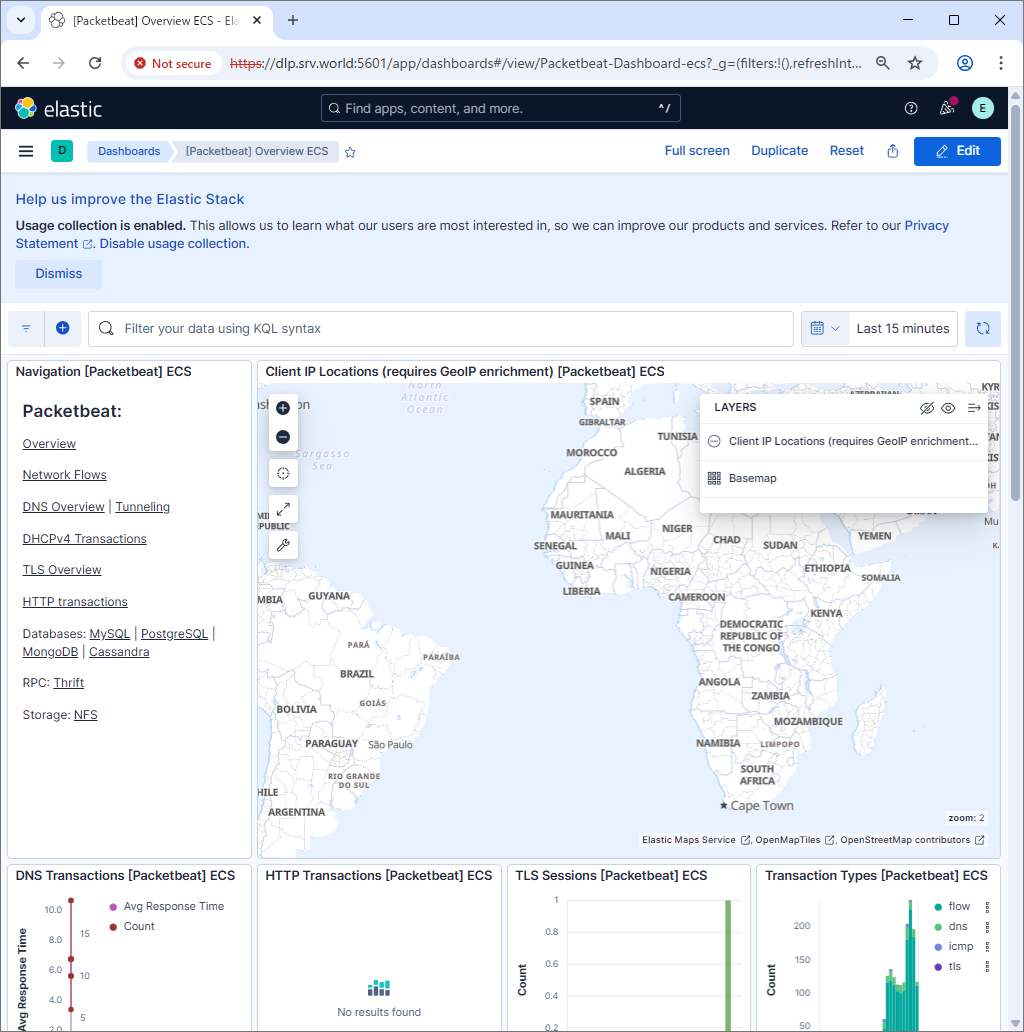Image resolution: width=1024 pixels, height=1032 pixels.
Task: Zoom out on the map
Action: [x=283, y=437]
